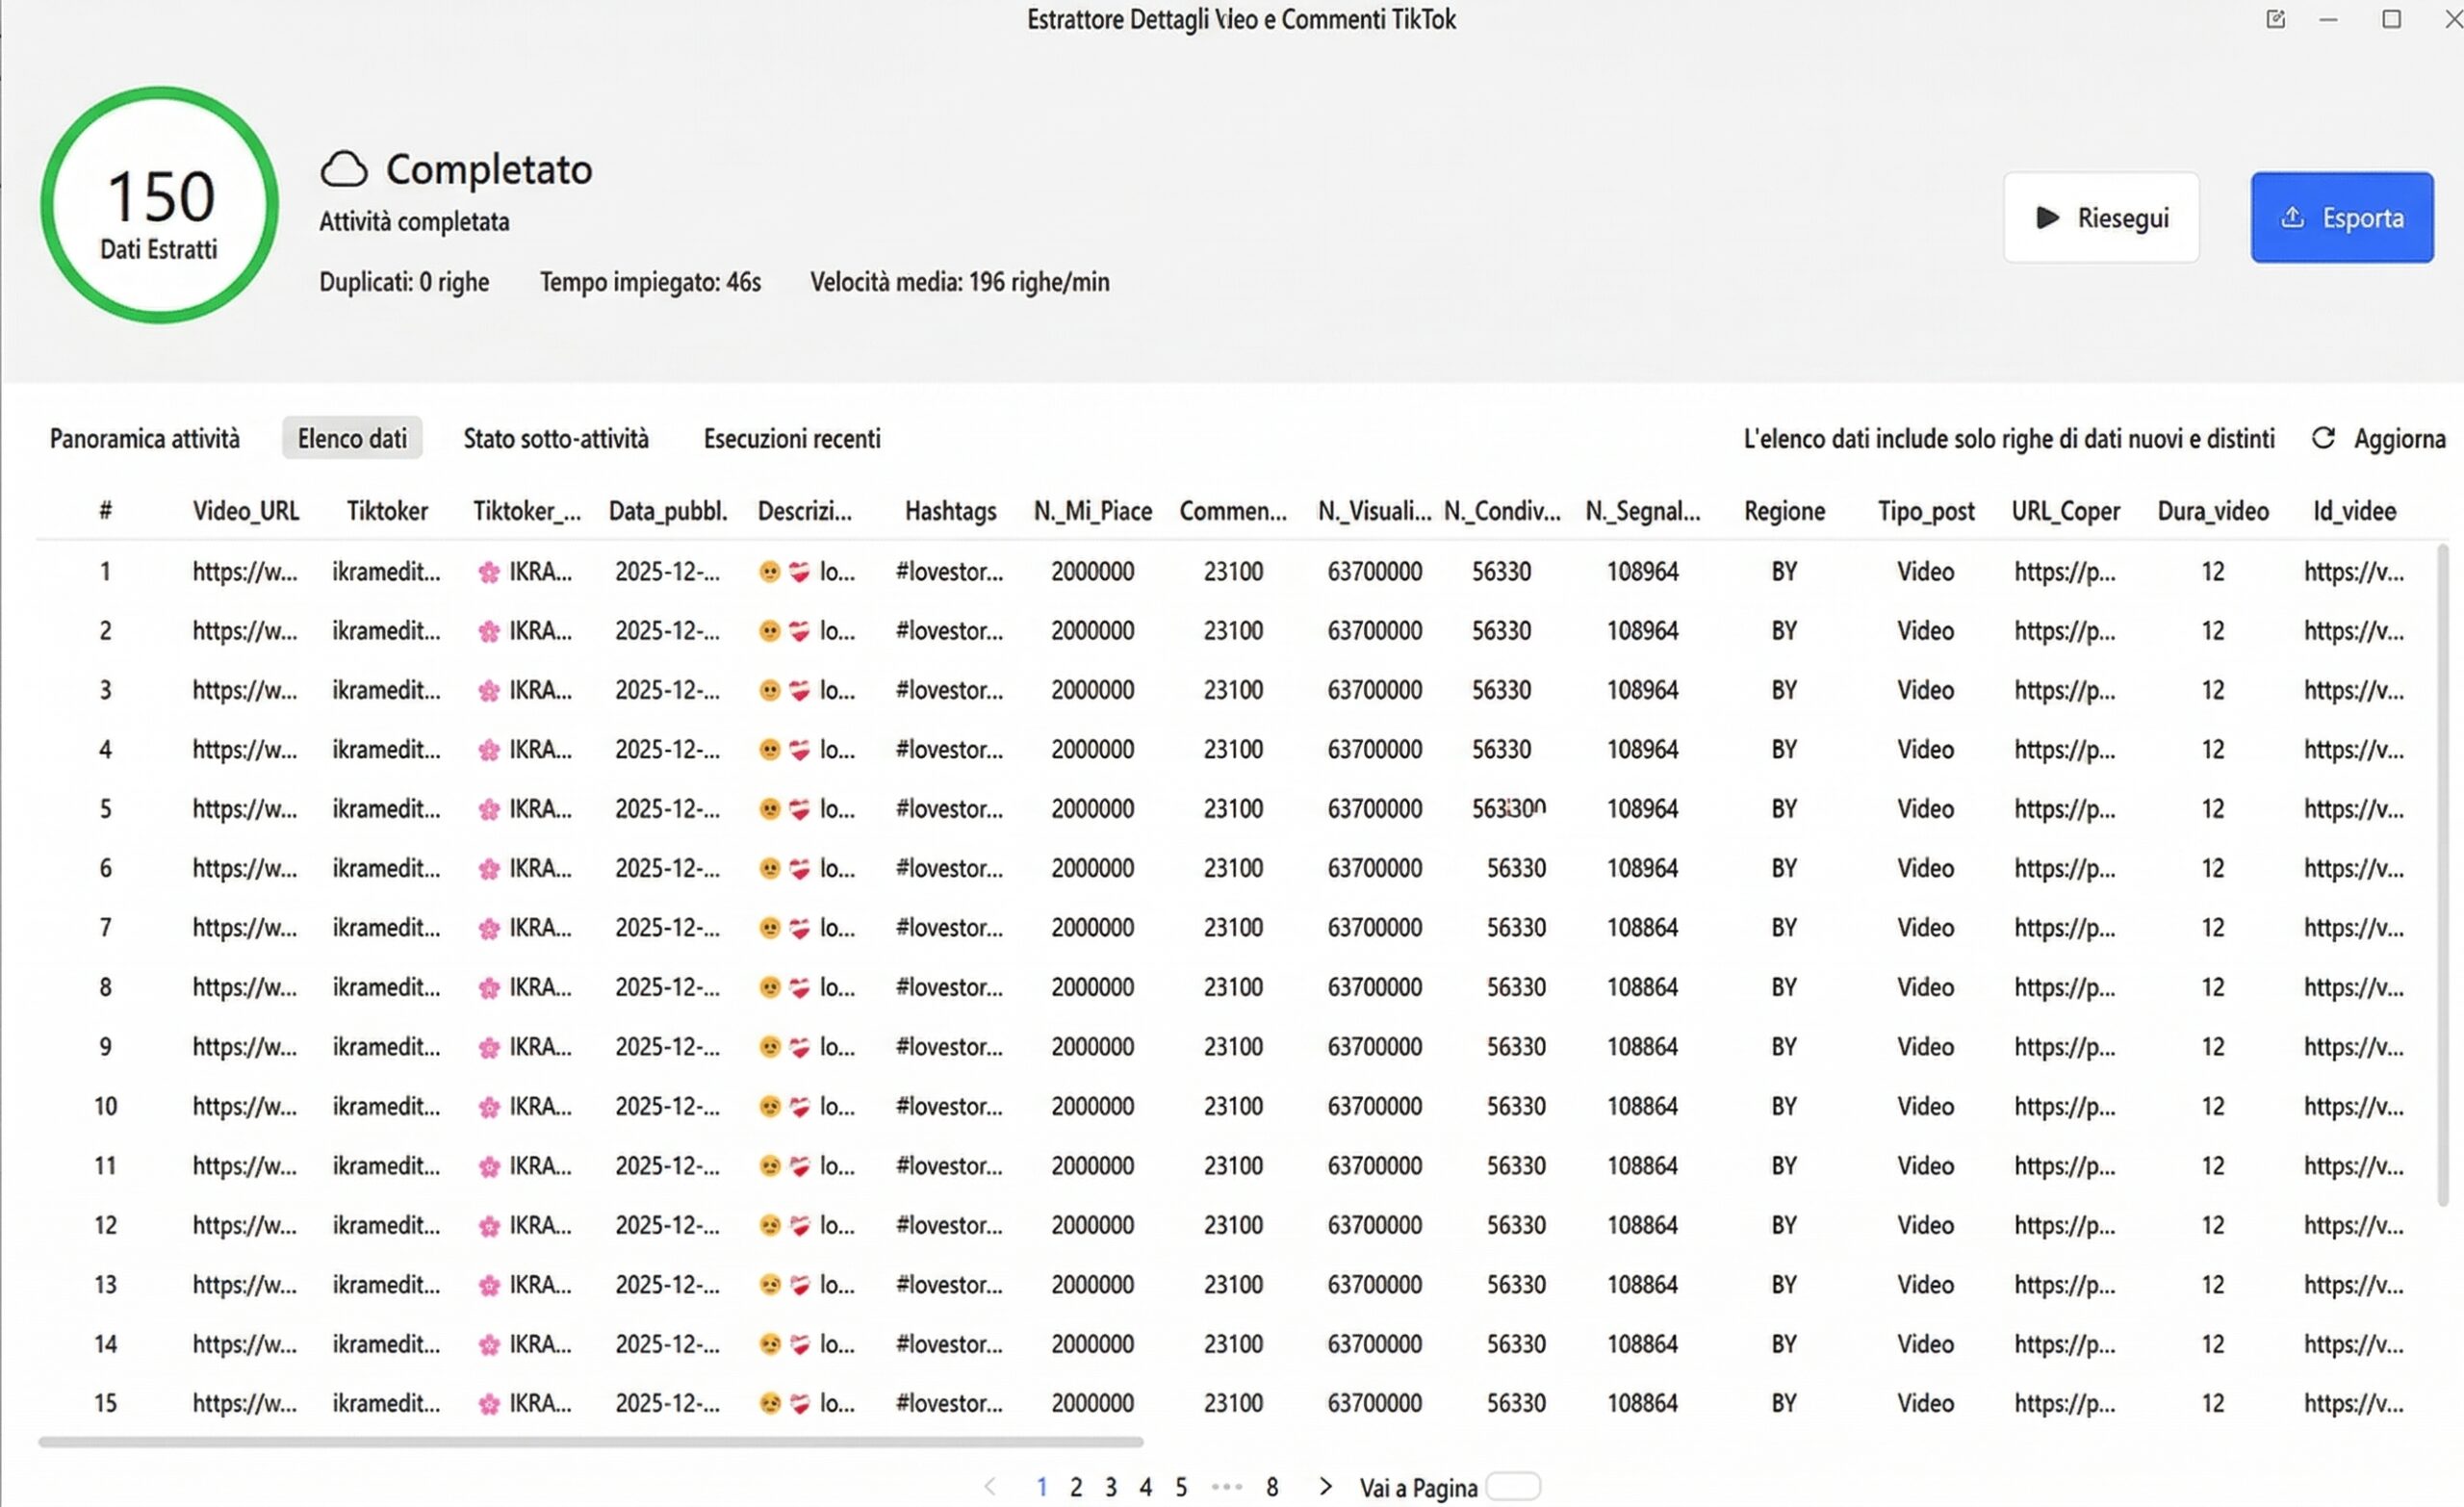The height and width of the screenshot is (1507, 2464).
Task: Maximize the application window
Action: tap(2391, 19)
